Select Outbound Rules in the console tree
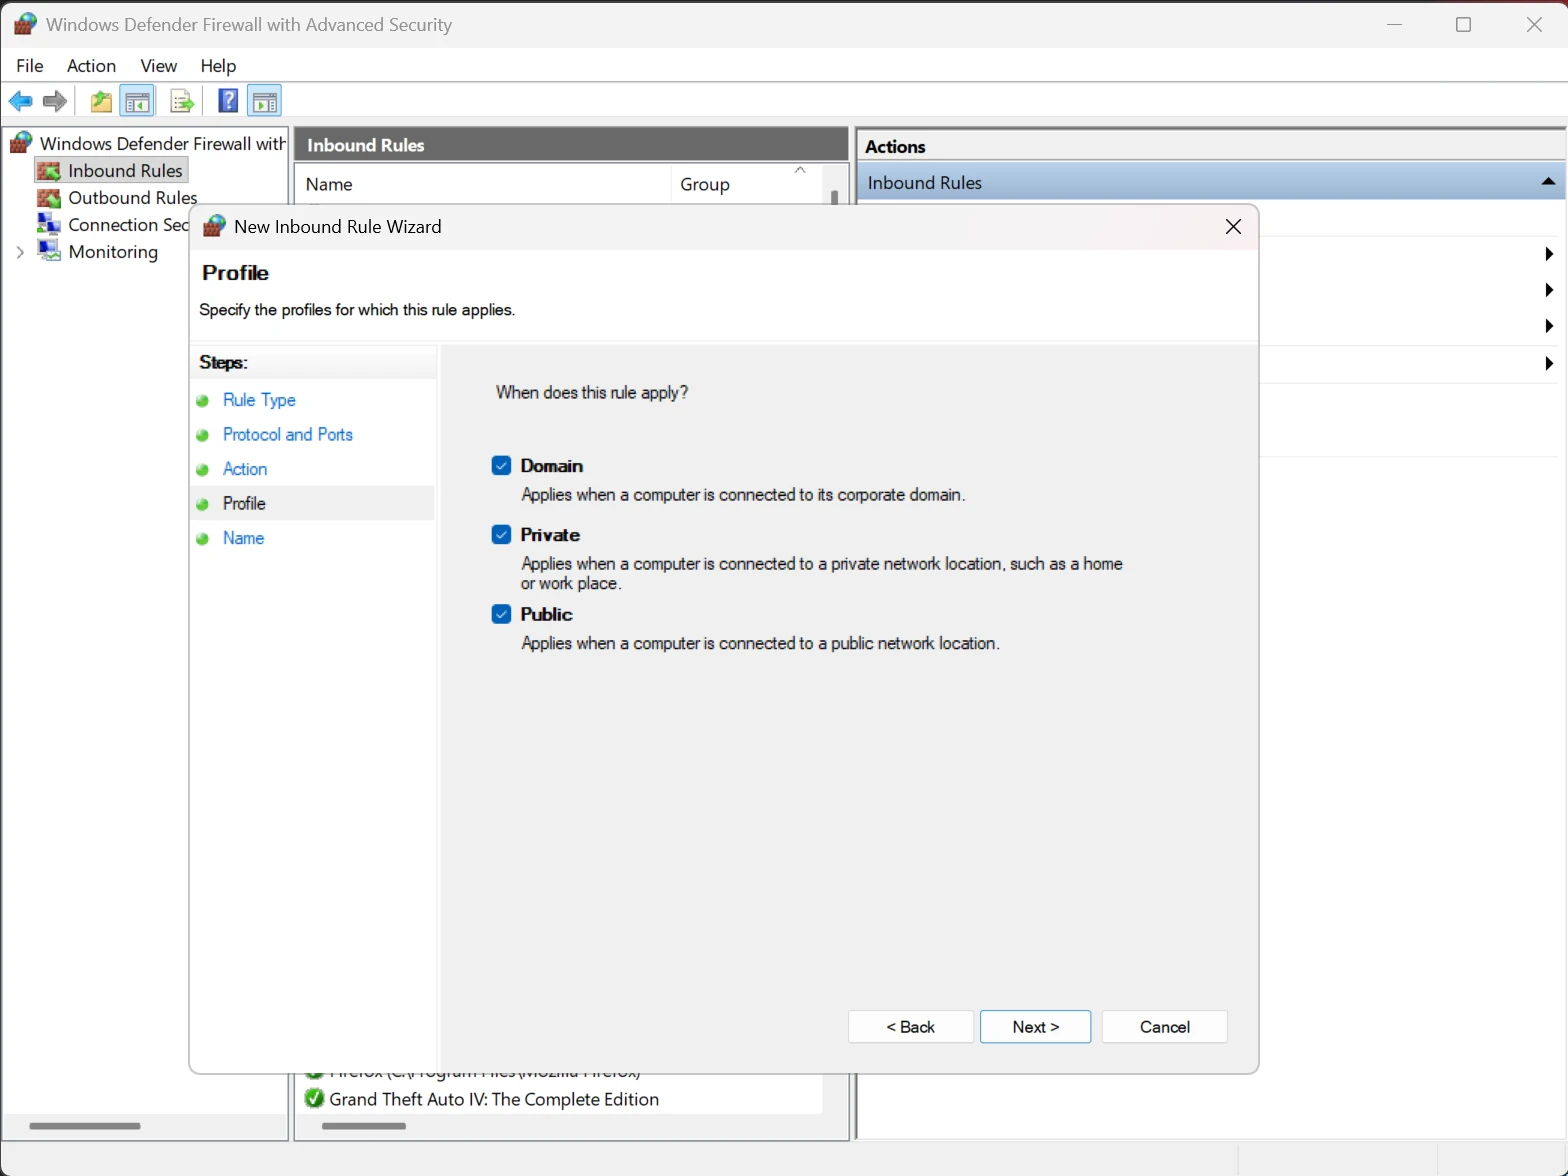Viewport: 1568px width, 1176px height. click(x=132, y=198)
